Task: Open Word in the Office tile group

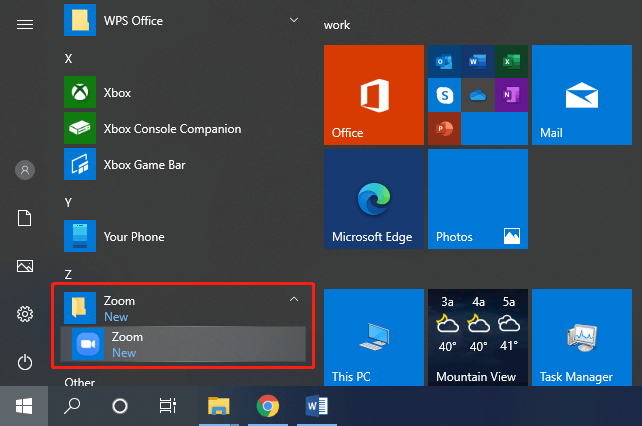Action: (478, 61)
